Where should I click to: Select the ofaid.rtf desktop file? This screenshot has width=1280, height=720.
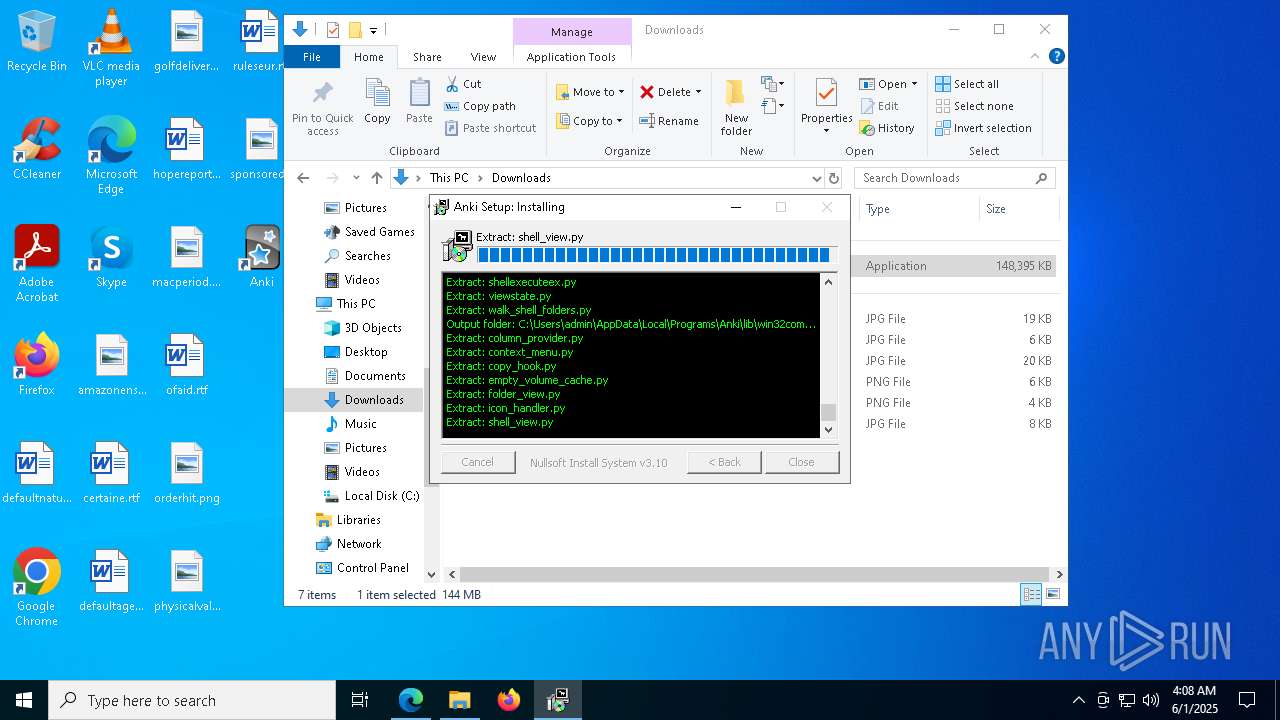(x=187, y=364)
